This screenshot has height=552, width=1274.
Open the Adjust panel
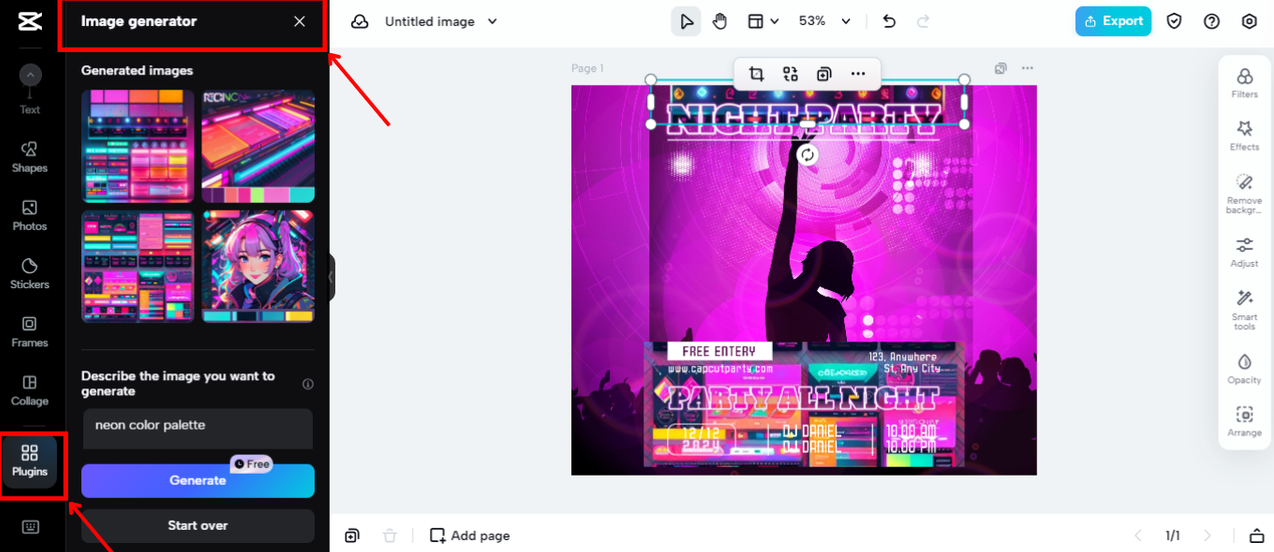[1245, 252]
